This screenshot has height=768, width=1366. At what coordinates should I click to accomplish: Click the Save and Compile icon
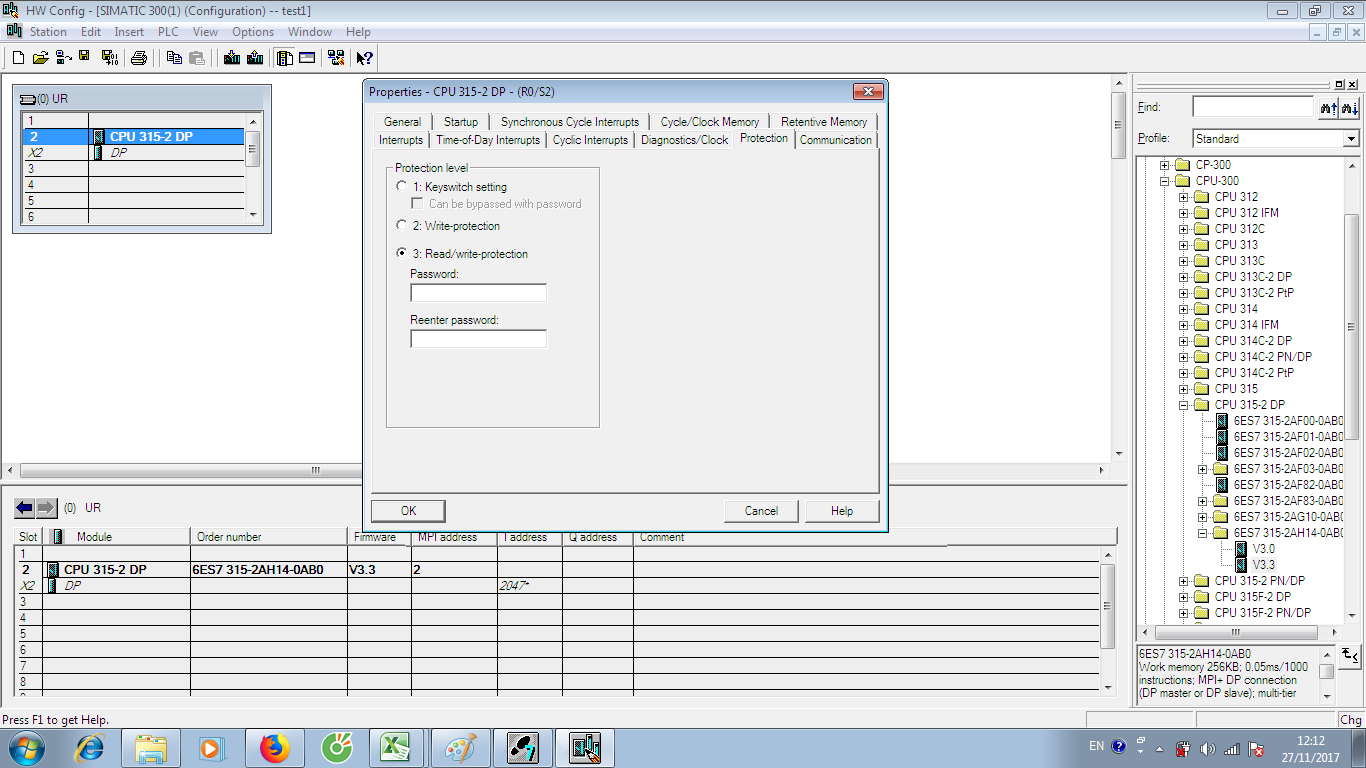(x=109, y=58)
